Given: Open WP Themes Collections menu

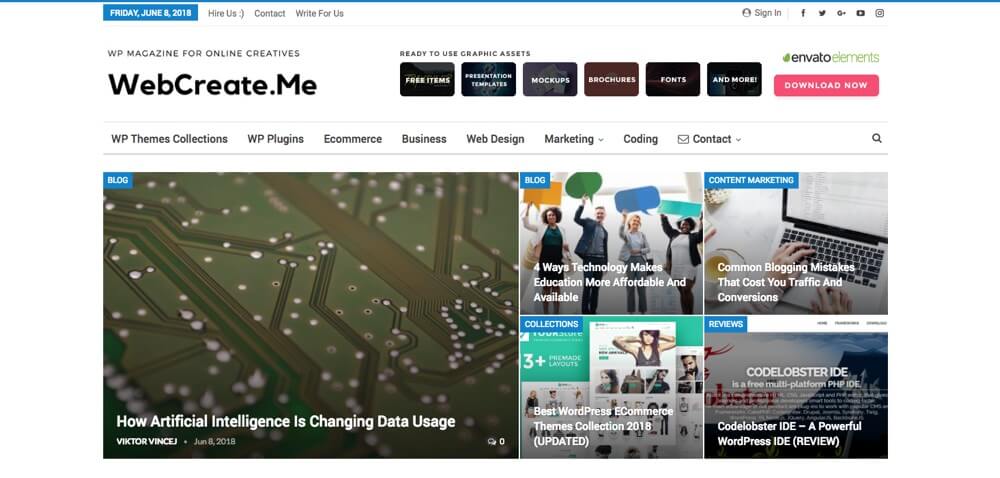Looking at the screenshot, I should pyautogui.click(x=170, y=139).
